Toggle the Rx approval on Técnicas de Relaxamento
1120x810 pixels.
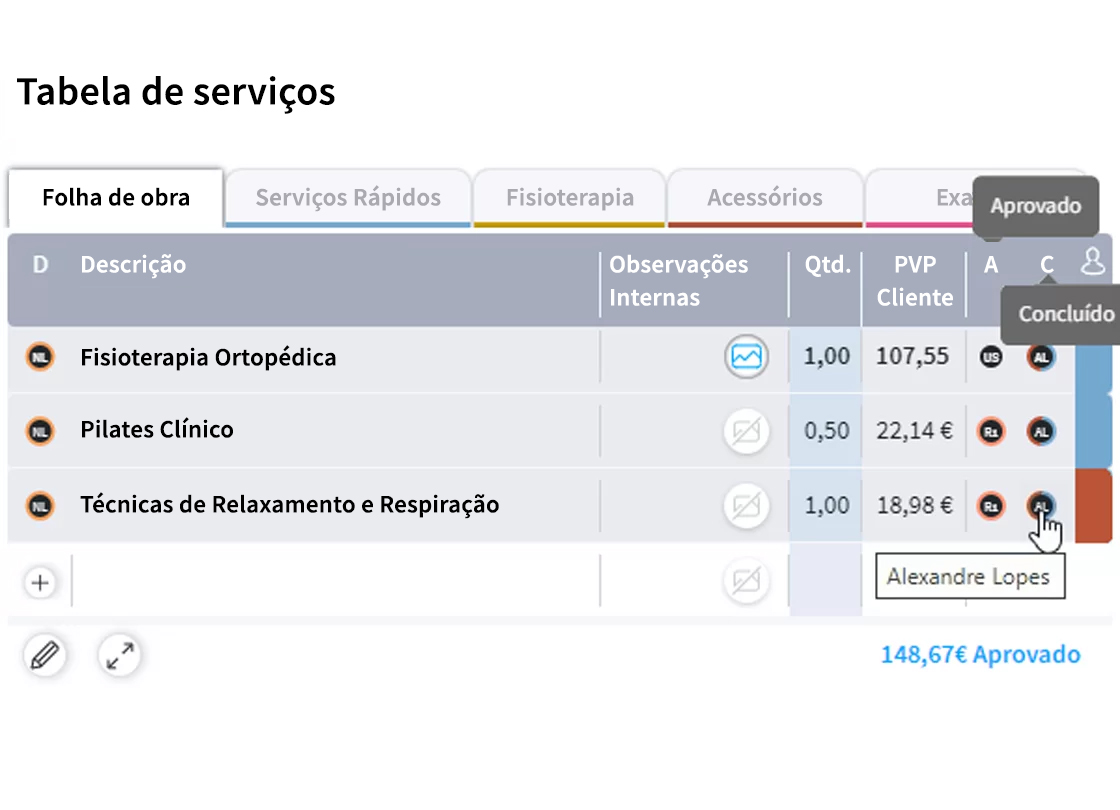click(x=990, y=506)
